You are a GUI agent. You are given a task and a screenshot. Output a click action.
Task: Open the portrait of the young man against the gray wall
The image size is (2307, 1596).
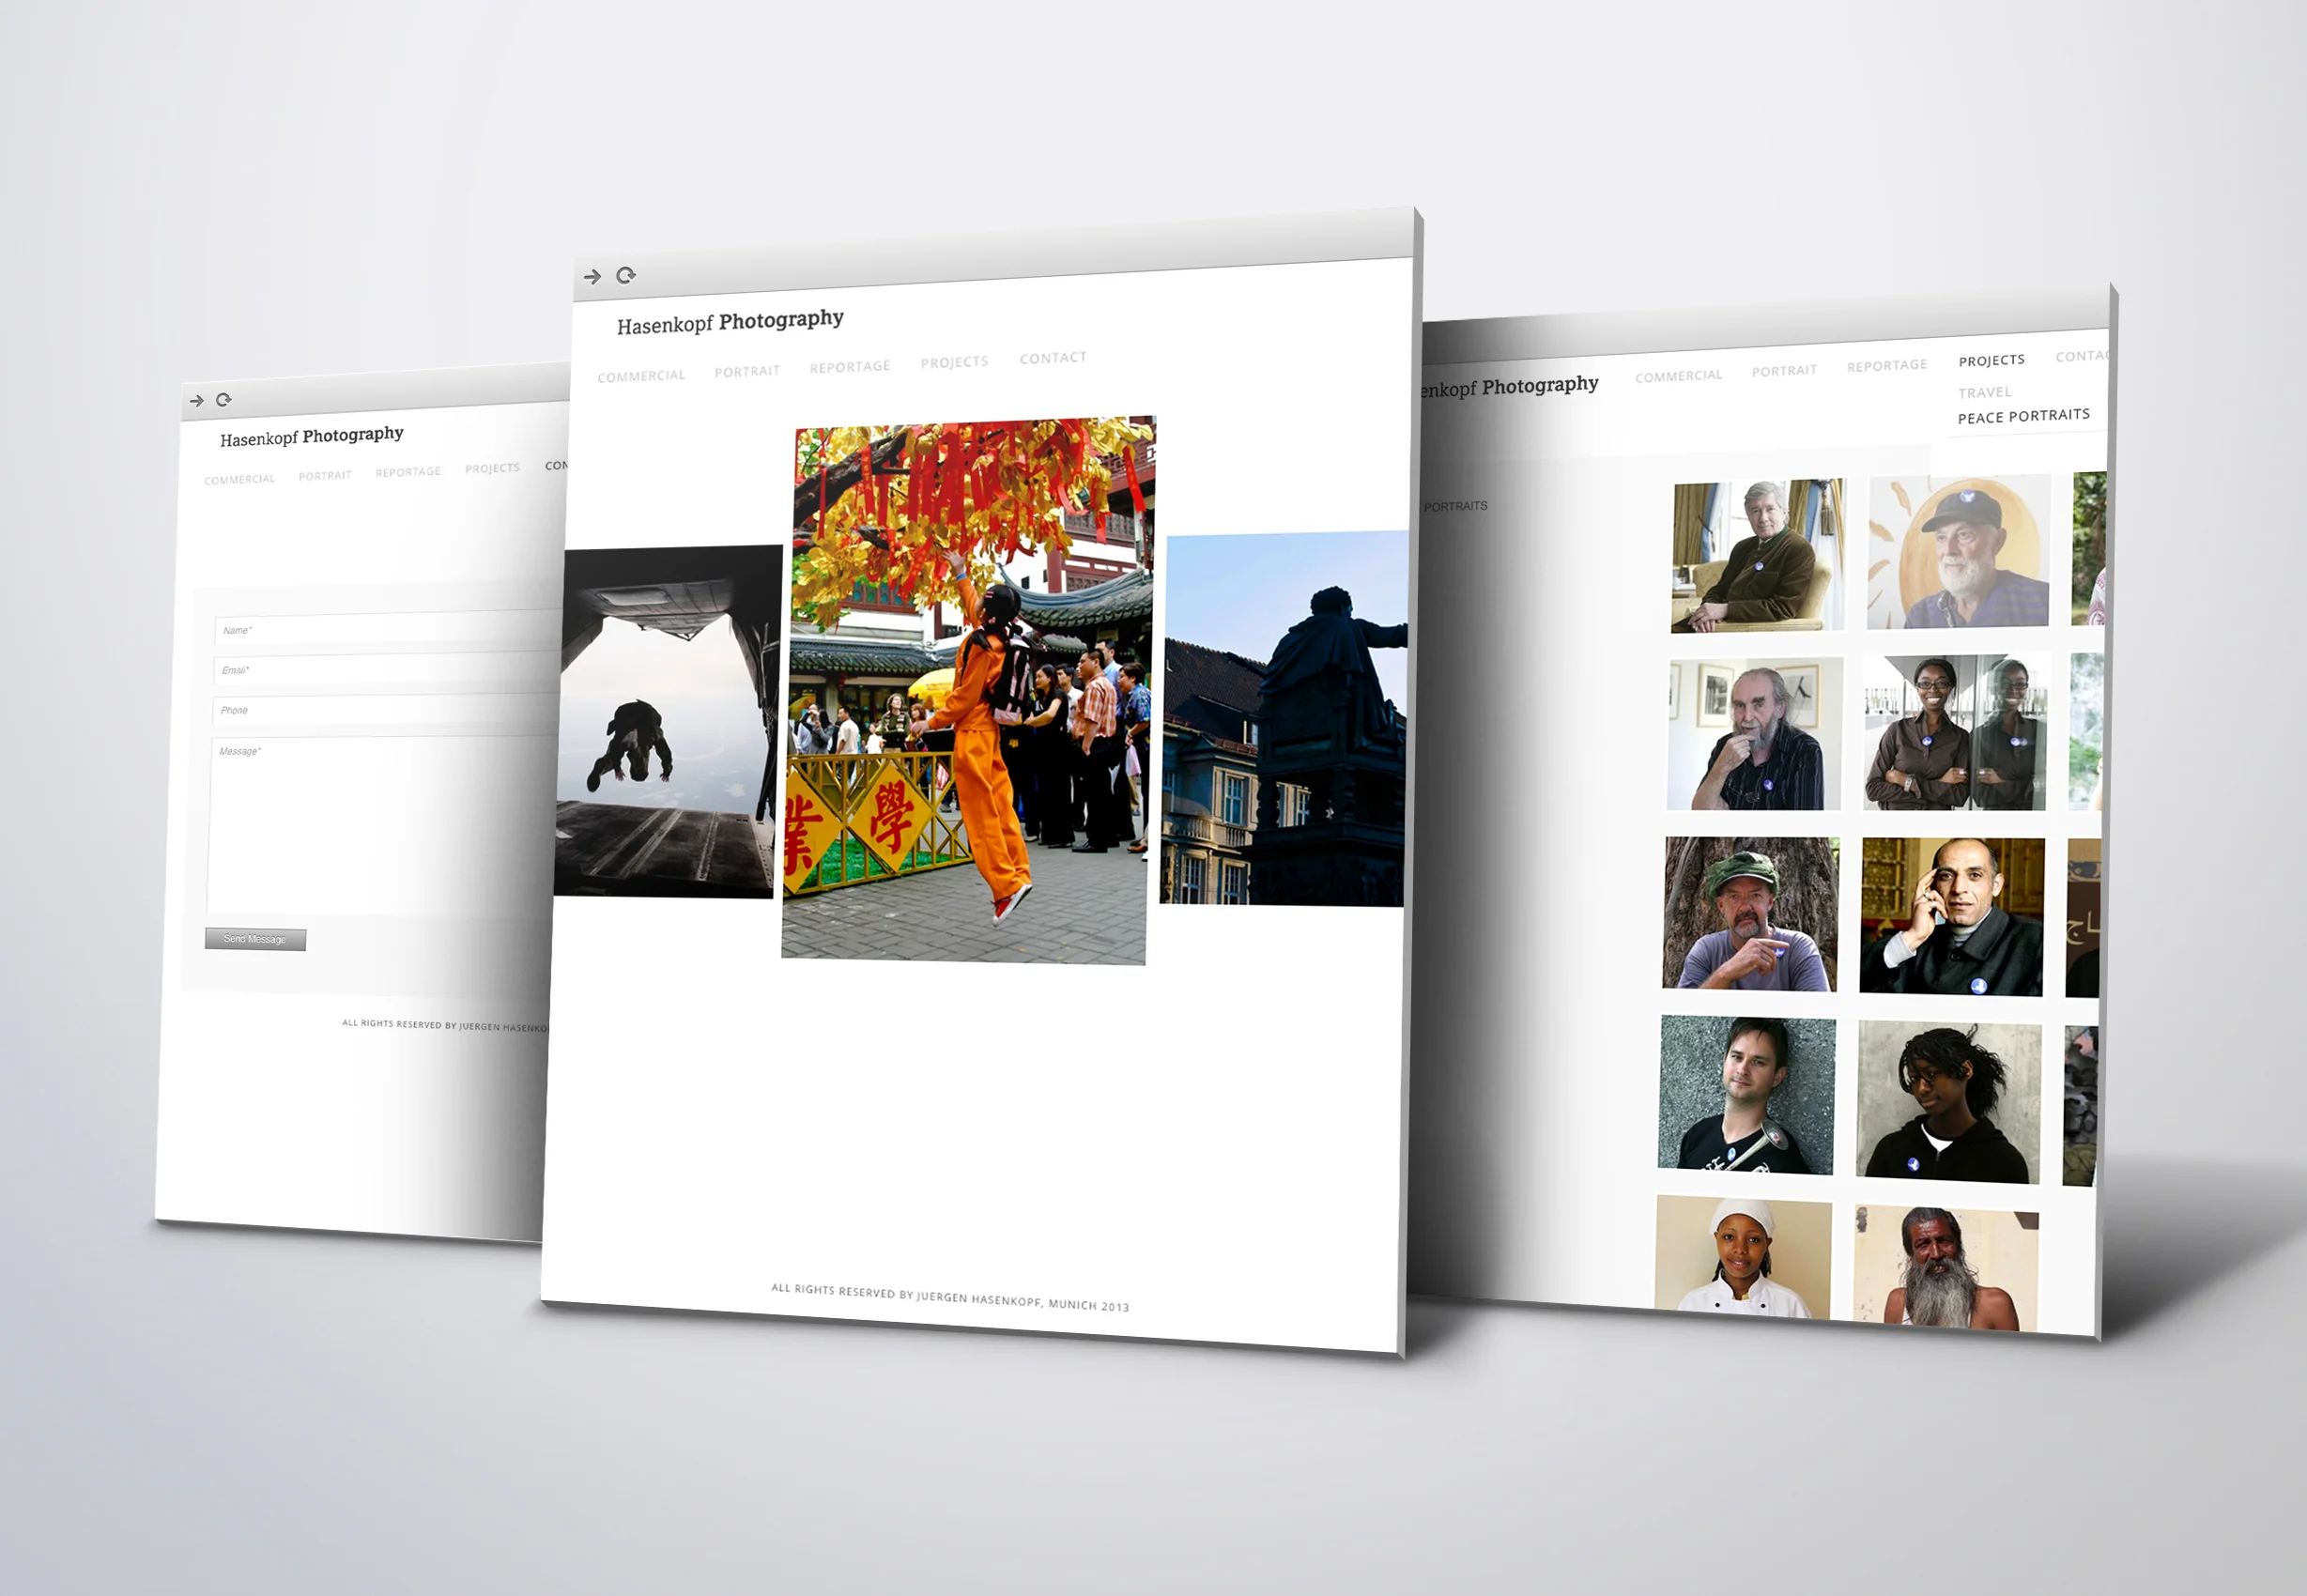pos(1746,1095)
